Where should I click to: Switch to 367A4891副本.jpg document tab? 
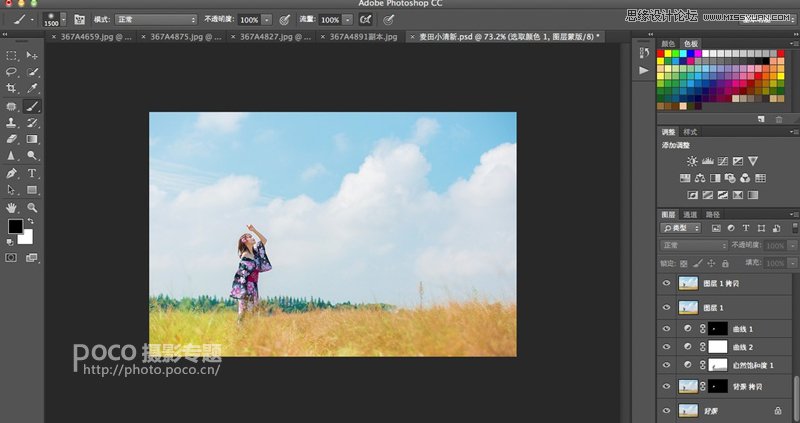tap(363, 37)
